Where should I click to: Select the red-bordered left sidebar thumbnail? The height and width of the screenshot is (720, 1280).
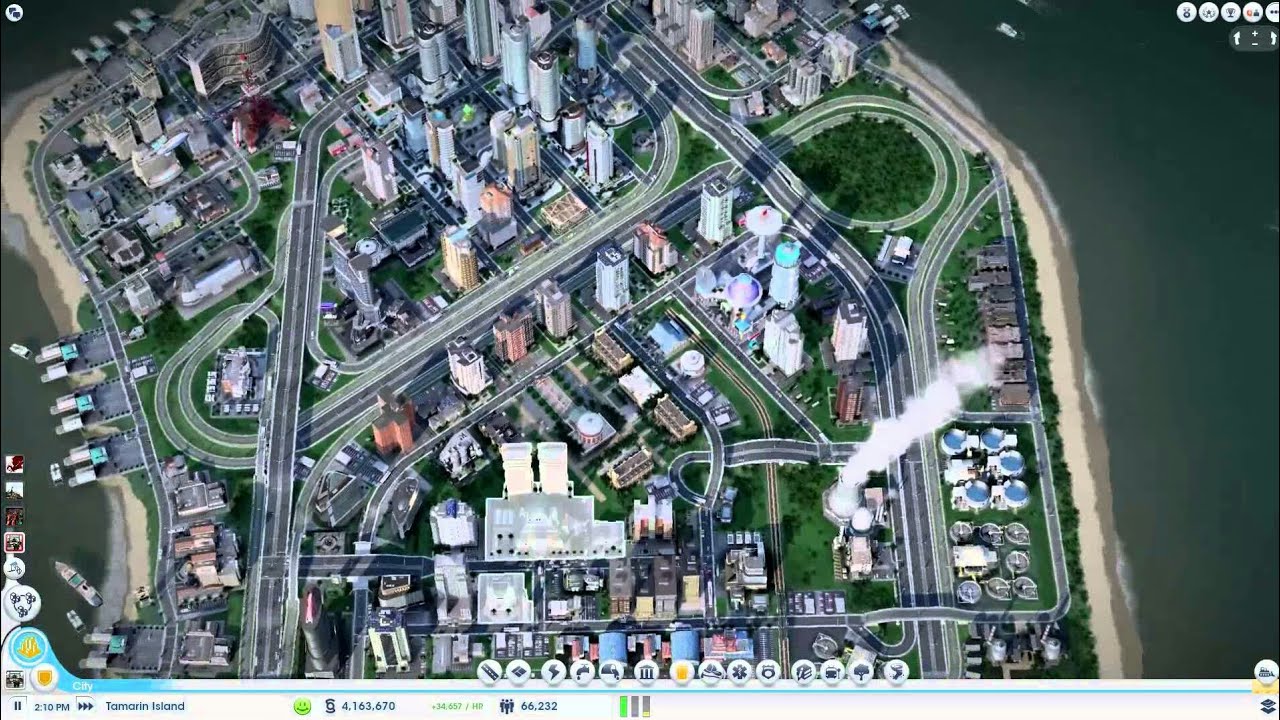click(x=14, y=543)
